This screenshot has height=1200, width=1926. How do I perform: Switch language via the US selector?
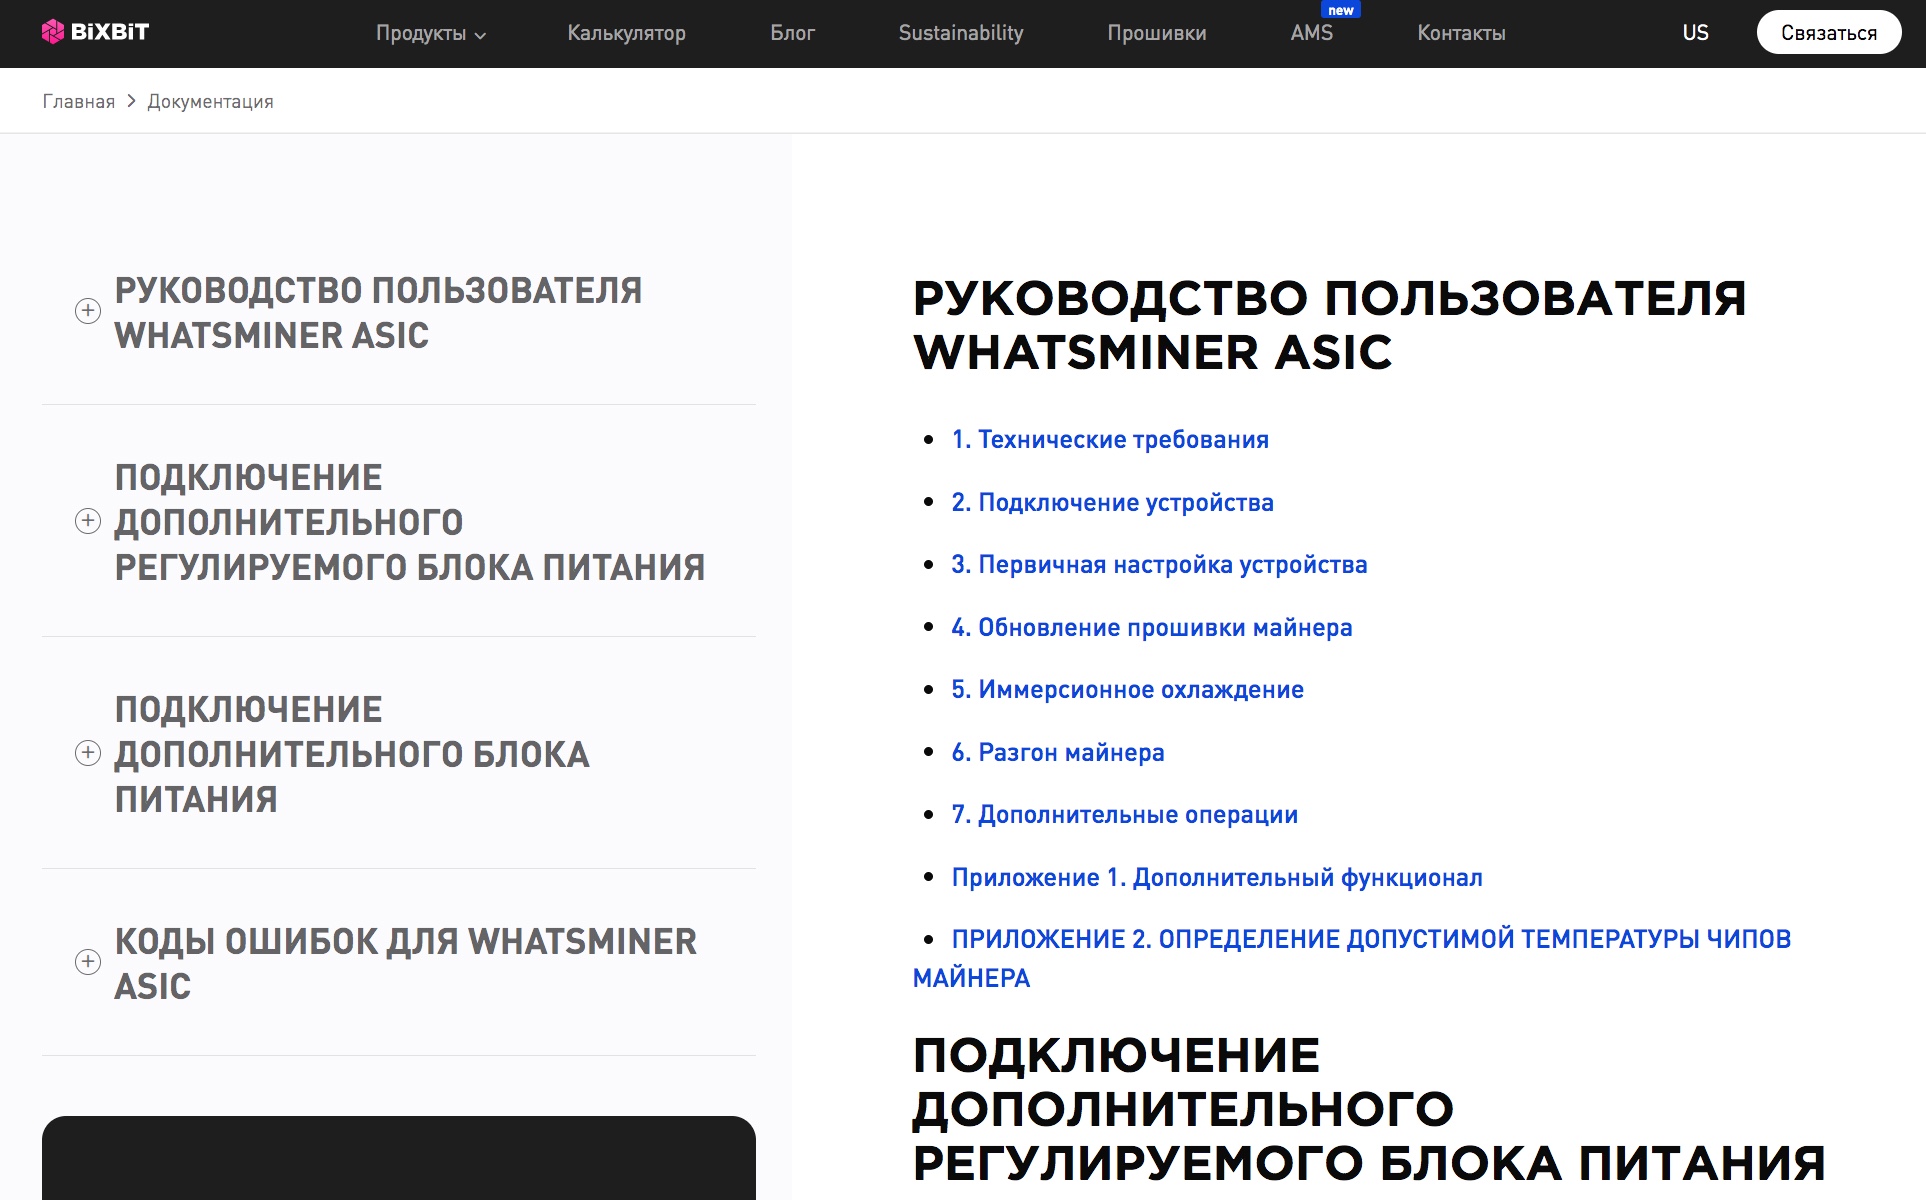click(1695, 33)
